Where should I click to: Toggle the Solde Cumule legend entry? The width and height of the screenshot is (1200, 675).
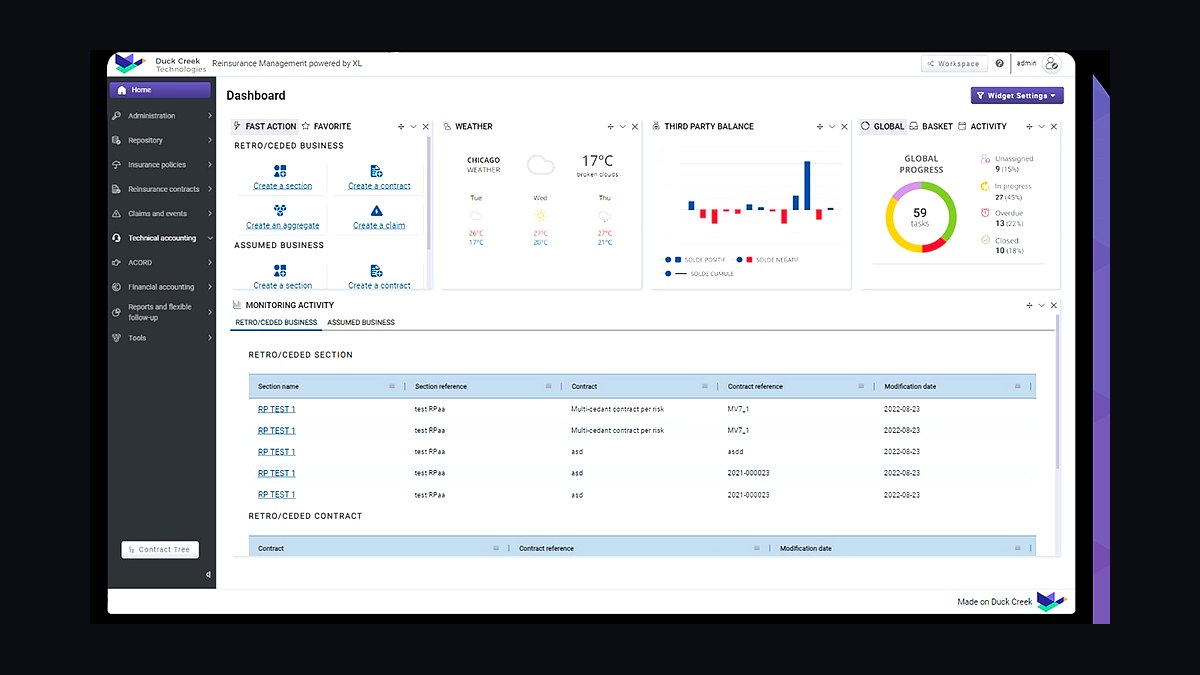[x=699, y=273]
